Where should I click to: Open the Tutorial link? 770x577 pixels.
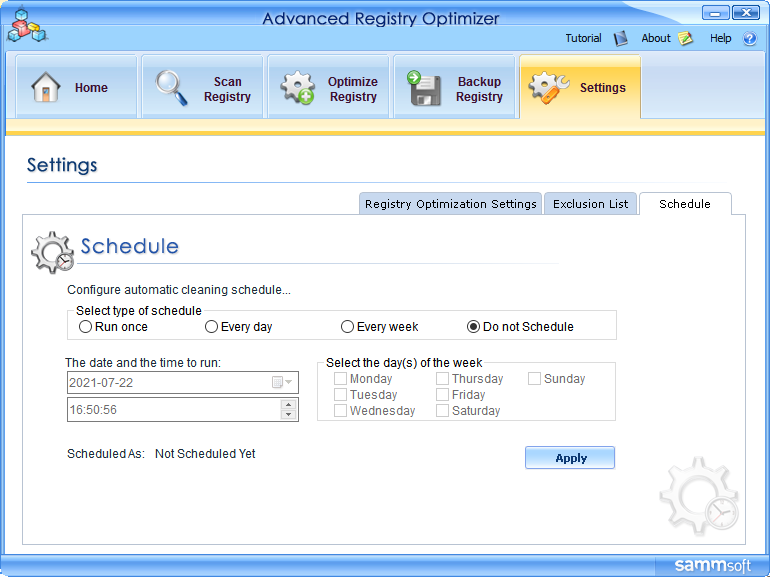click(x=583, y=38)
